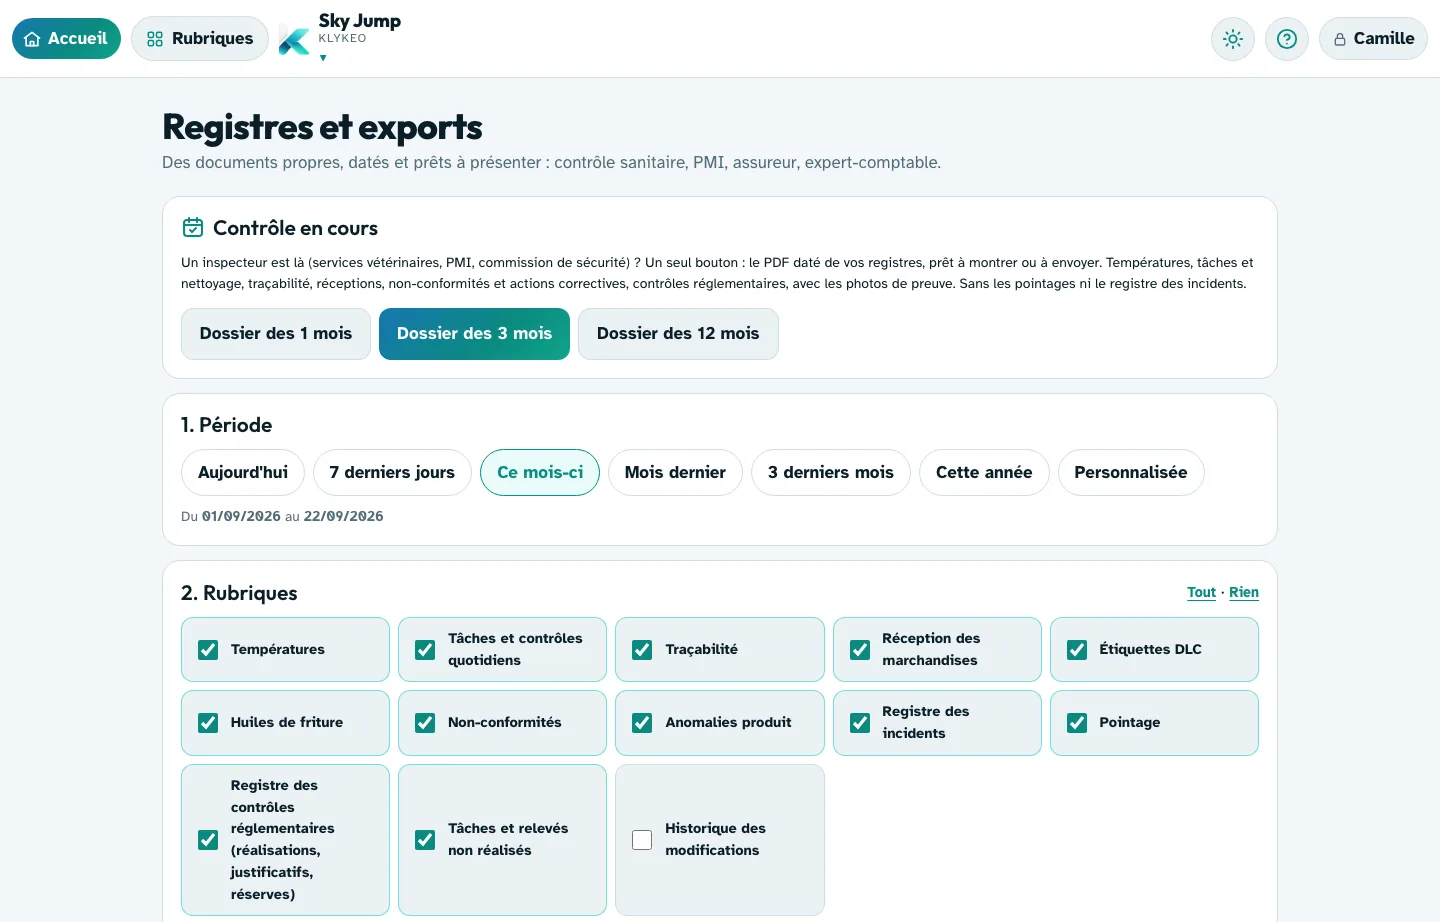This screenshot has height=922, width=1440.
Task: Uncheck Registre des contrôles réglementaires
Action: pyautogui.click(x=208, y=840)
